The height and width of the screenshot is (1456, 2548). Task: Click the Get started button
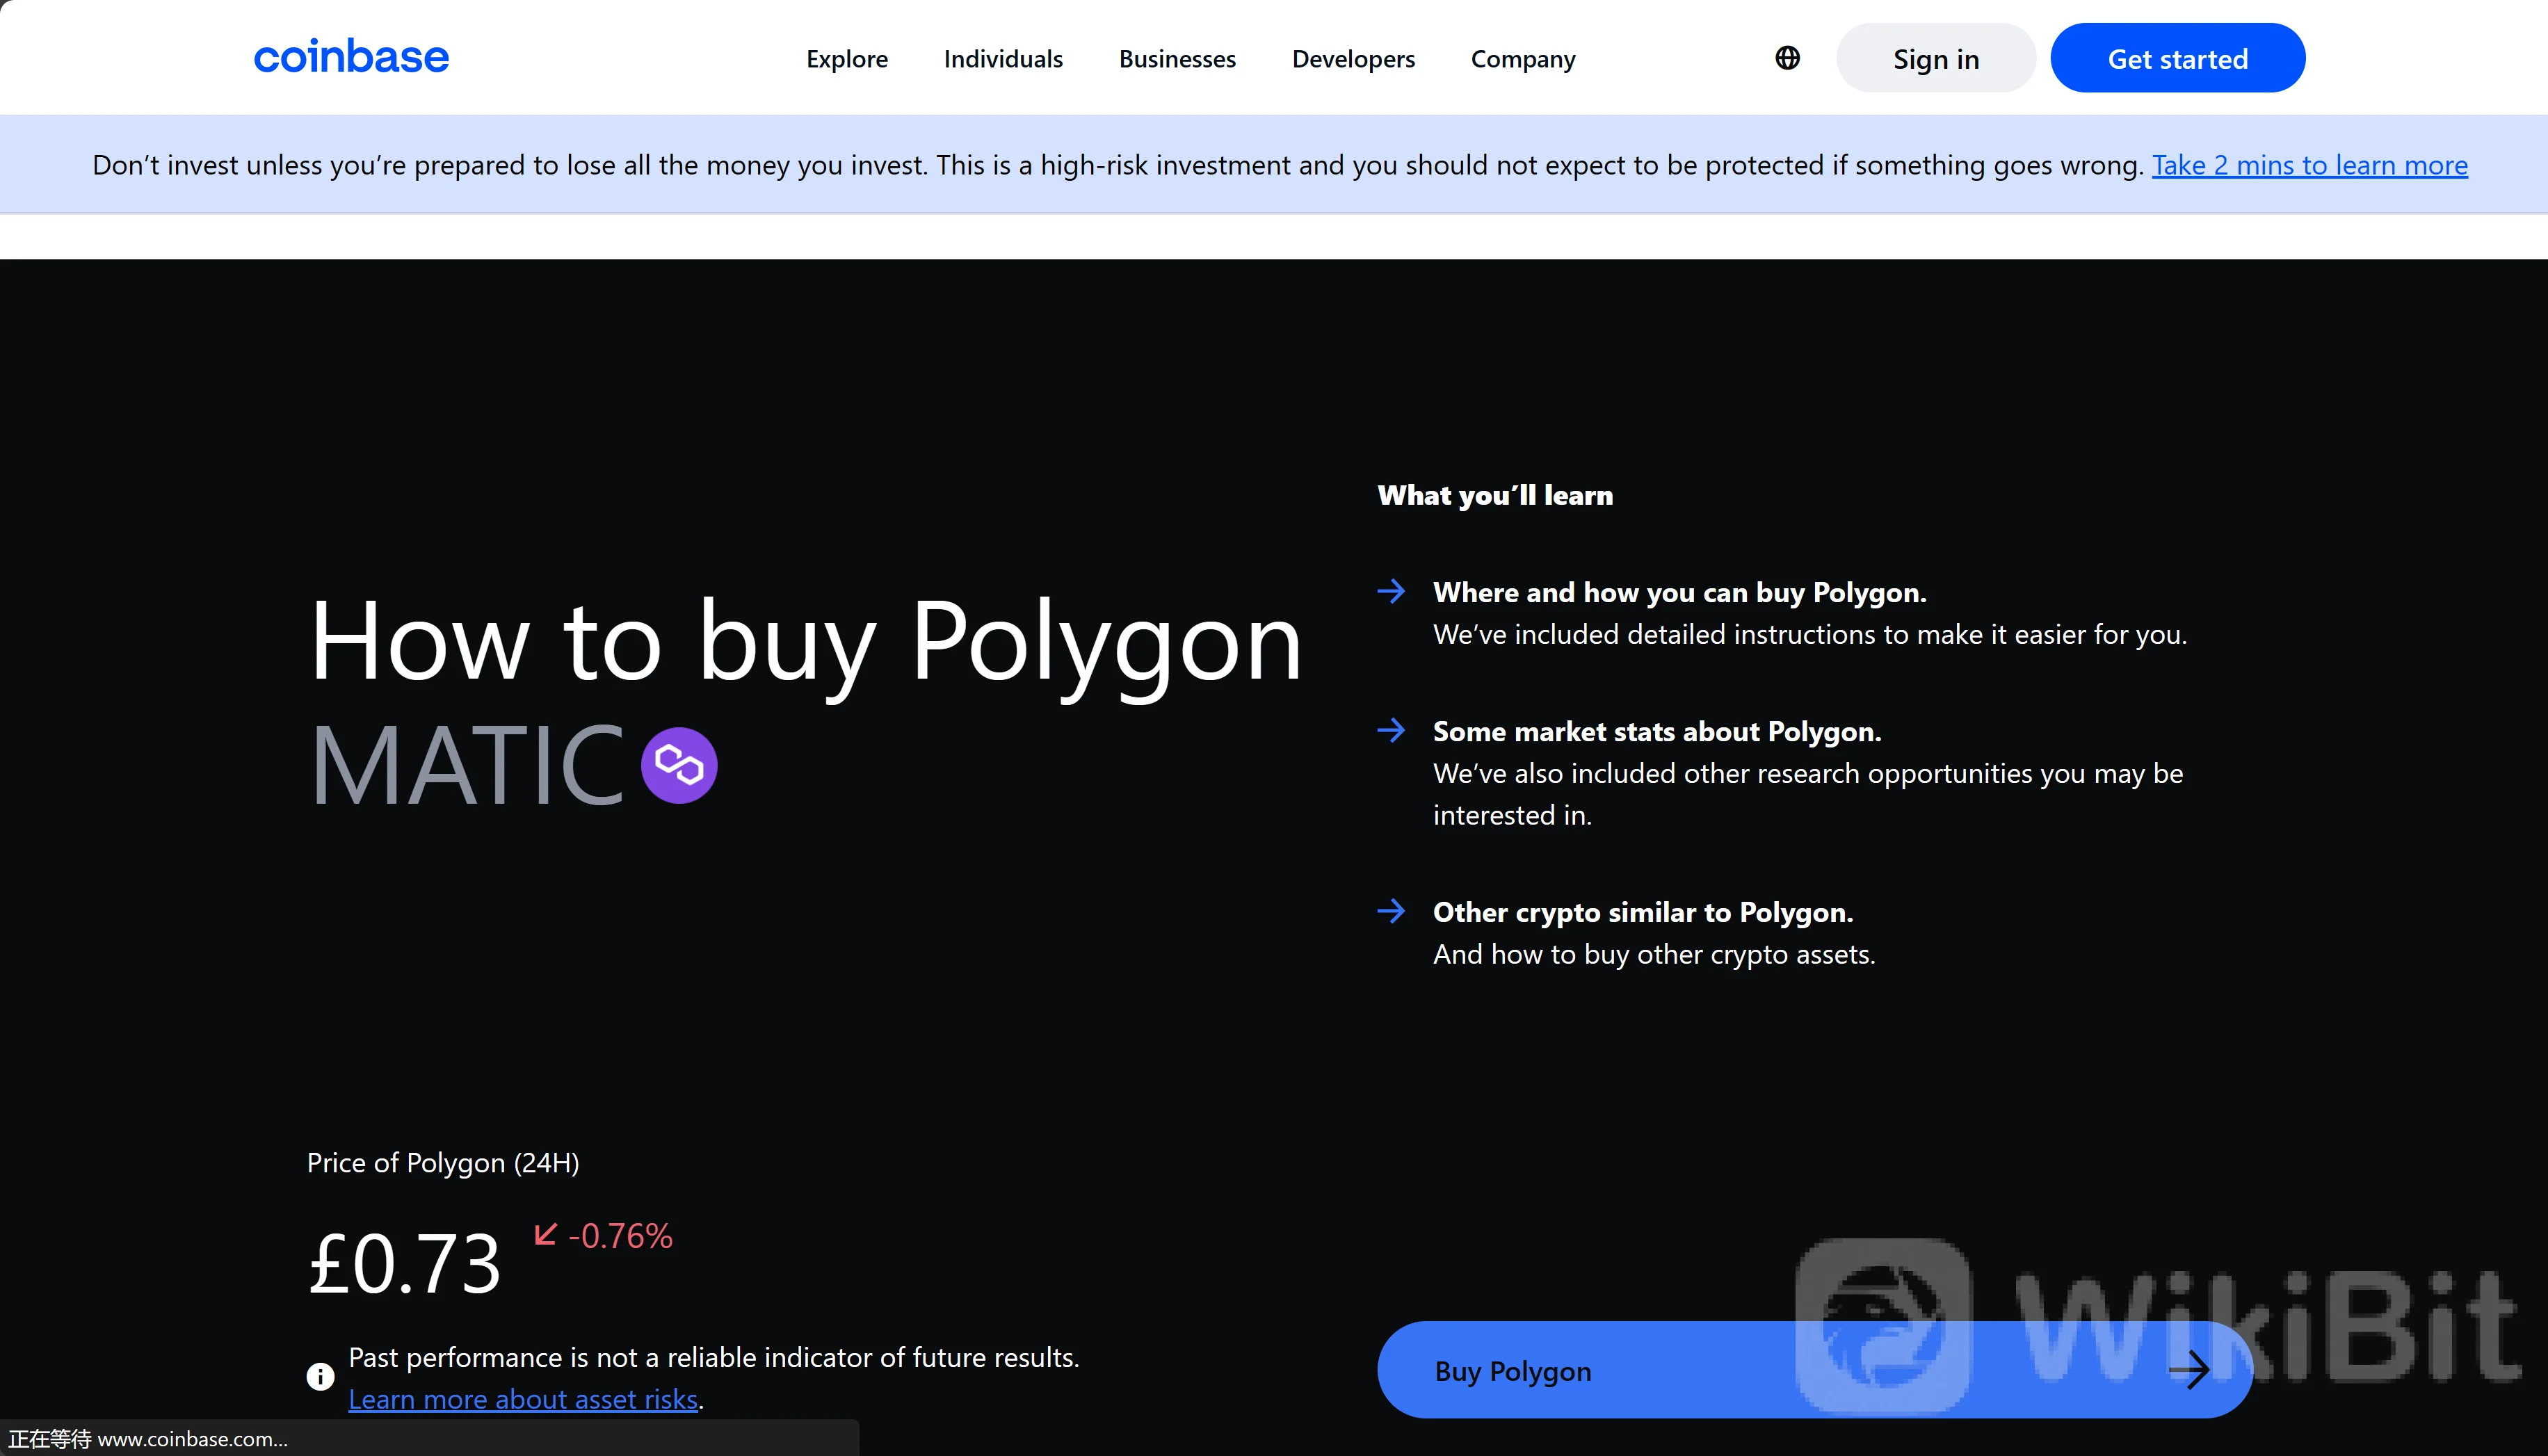(x=2178, y=58)
